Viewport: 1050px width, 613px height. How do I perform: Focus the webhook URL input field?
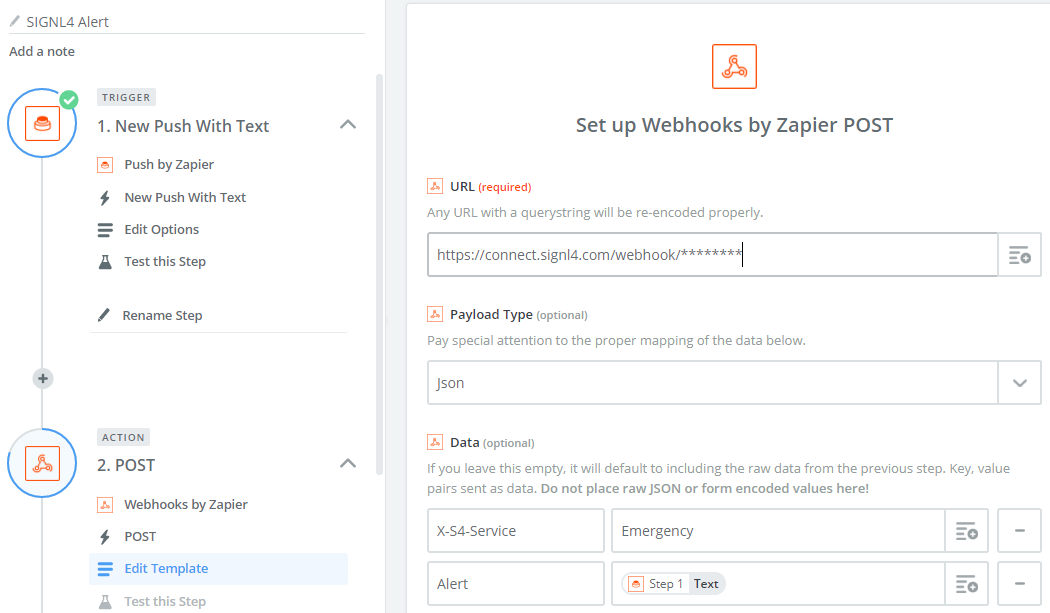point(712,255)
